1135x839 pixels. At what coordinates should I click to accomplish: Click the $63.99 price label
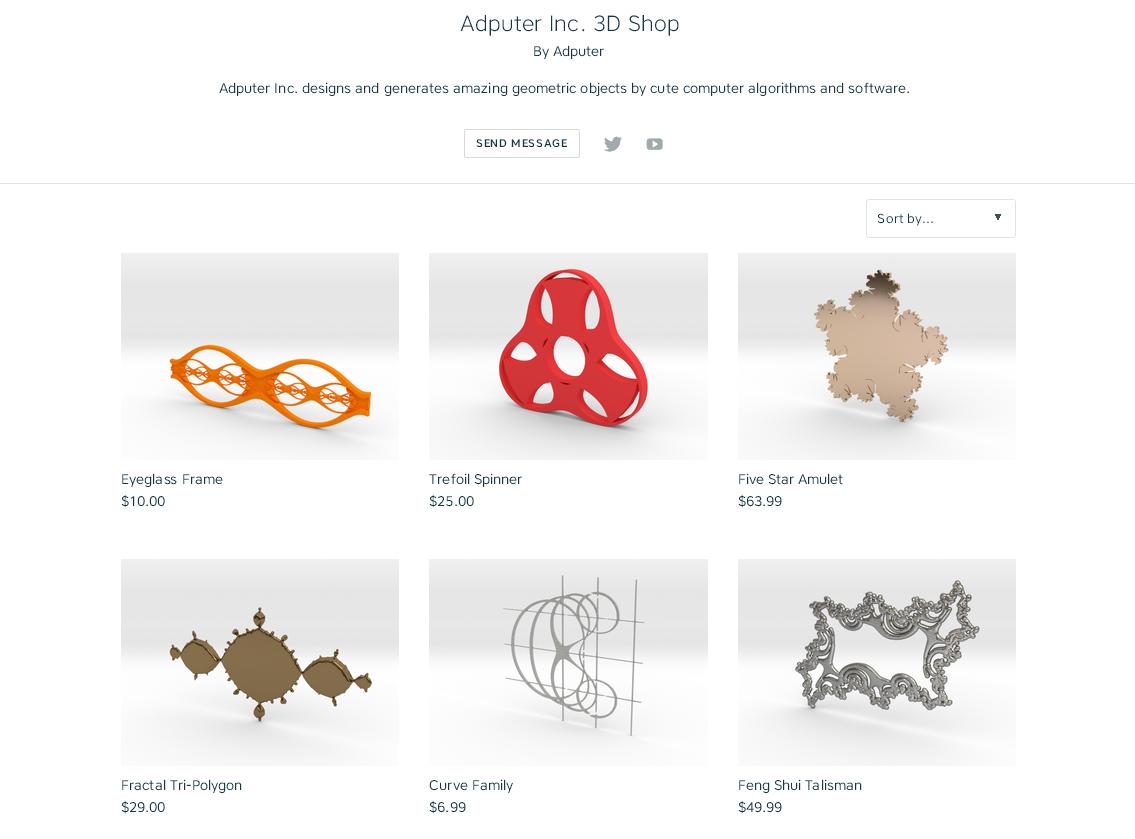click(x=759, y=501)
